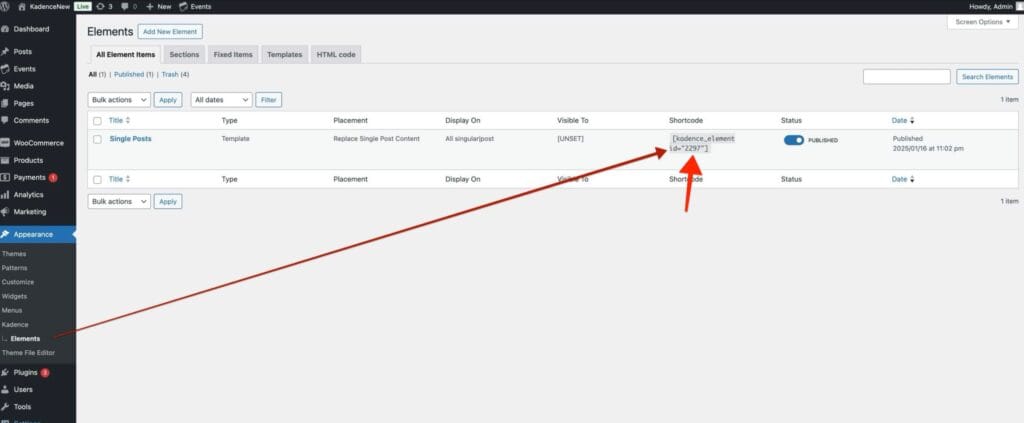Open the top Bulk actions dropdown
The width and height of the screenshot is (1024, 423).
[x=119, y=100]
